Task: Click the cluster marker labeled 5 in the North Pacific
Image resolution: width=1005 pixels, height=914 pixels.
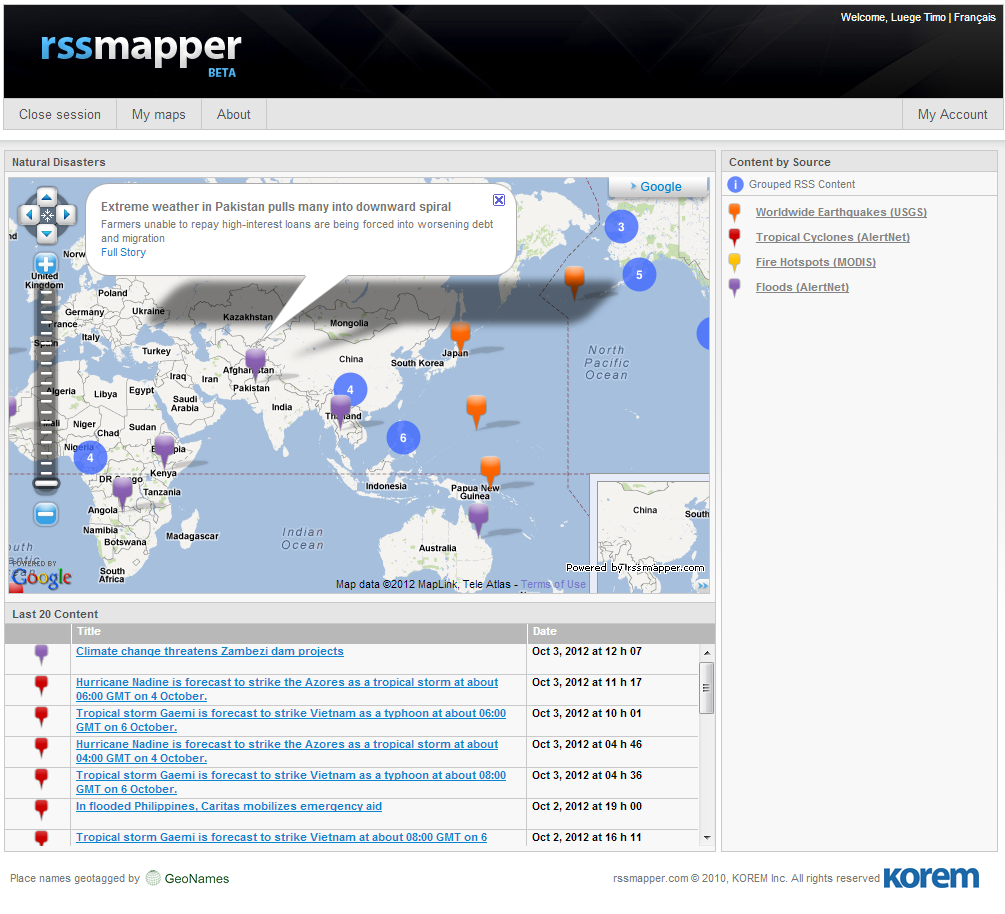Action: (x=639, y=275)
